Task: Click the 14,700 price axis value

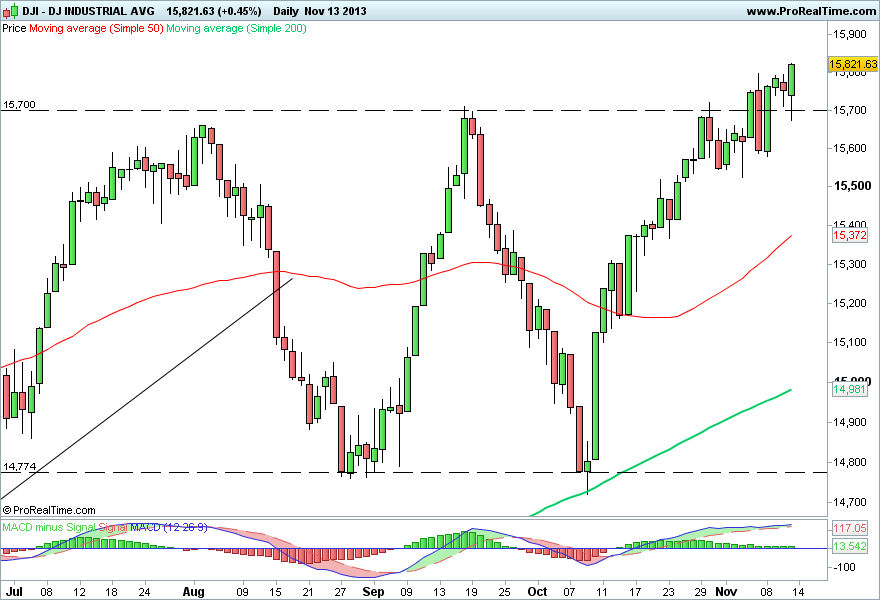Action: [849, 503]
